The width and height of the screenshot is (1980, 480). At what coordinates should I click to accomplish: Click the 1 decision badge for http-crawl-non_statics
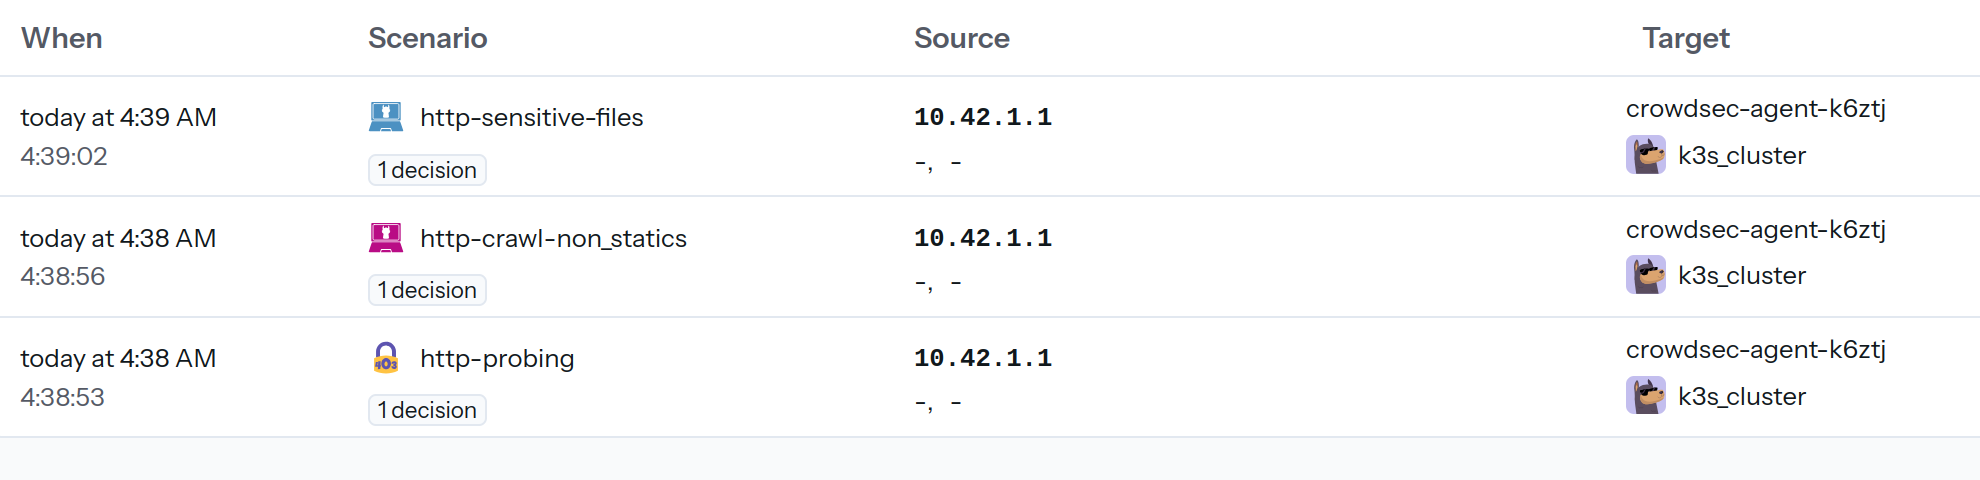(x=427, y=290)
